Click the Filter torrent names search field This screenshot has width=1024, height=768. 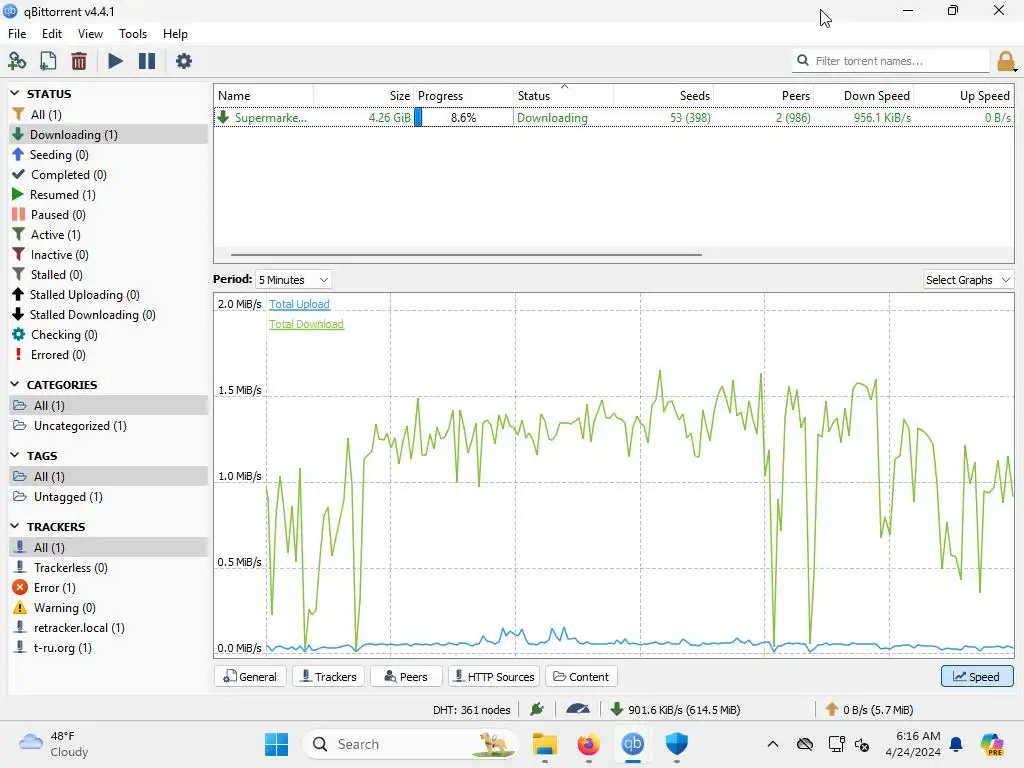(890, 61)
